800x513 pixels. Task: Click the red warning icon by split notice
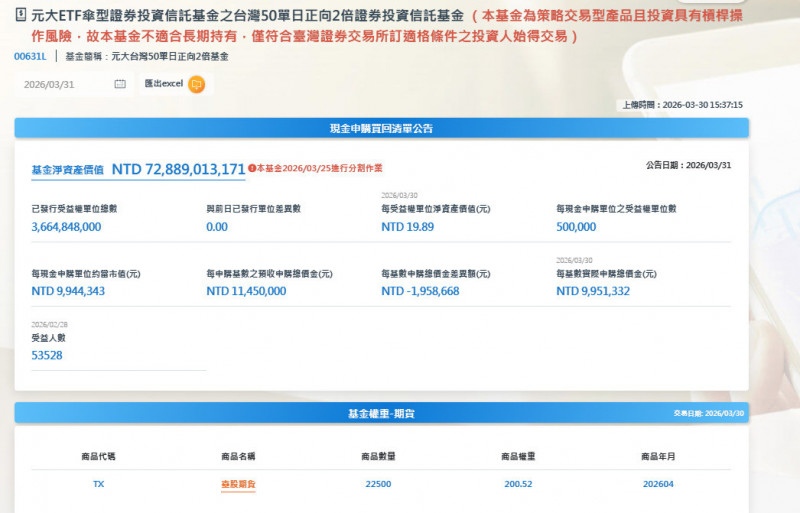[x=252, y=168]
